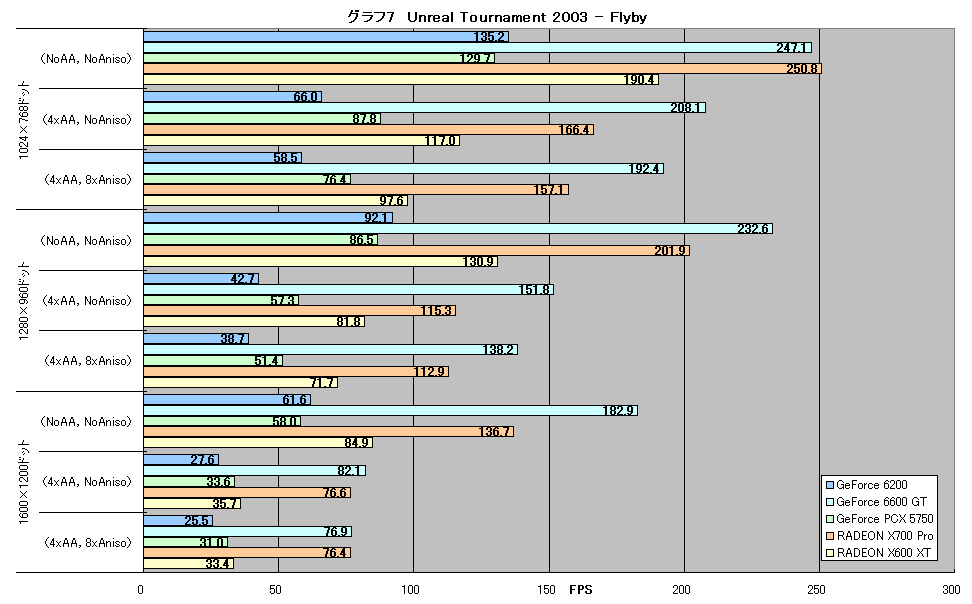Click the 31.0 bar value label
Screen dimensions: 972x604
tap(212, 543)
